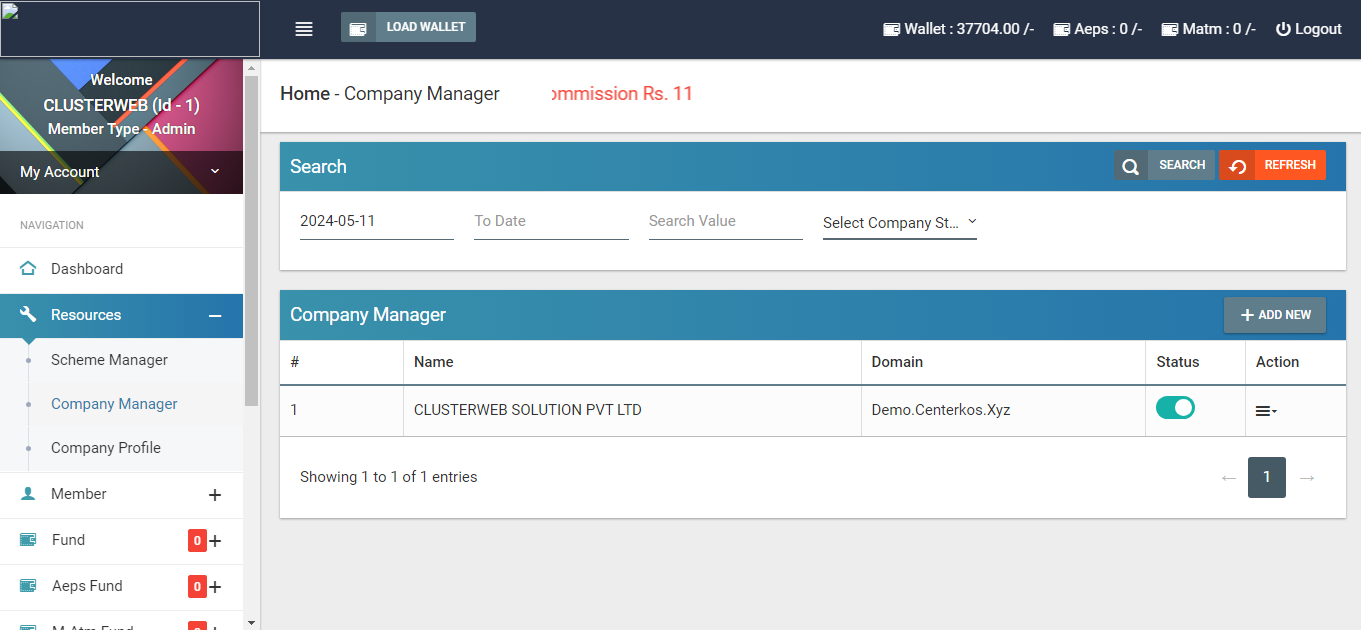Viewport: 1361px width, 630px height.
Task: Toggle status switch for CLUSTERWEB SOLUTION PVT LTD
Action: [1175, 408]
